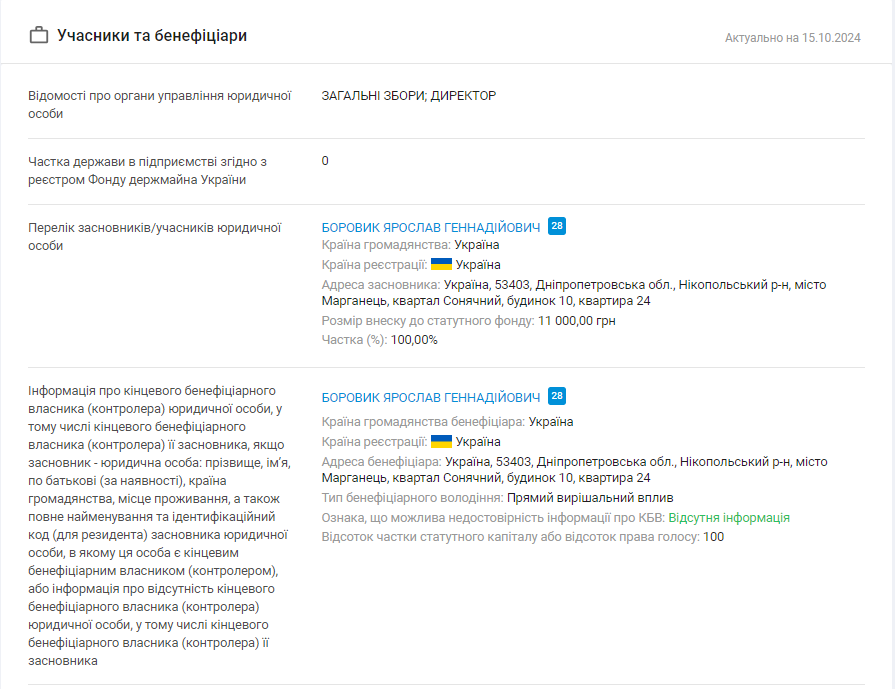Click Прямий вирішальний вплив ownership type
The height and width of the screenshot is (689, 895).
pos(590,498)
